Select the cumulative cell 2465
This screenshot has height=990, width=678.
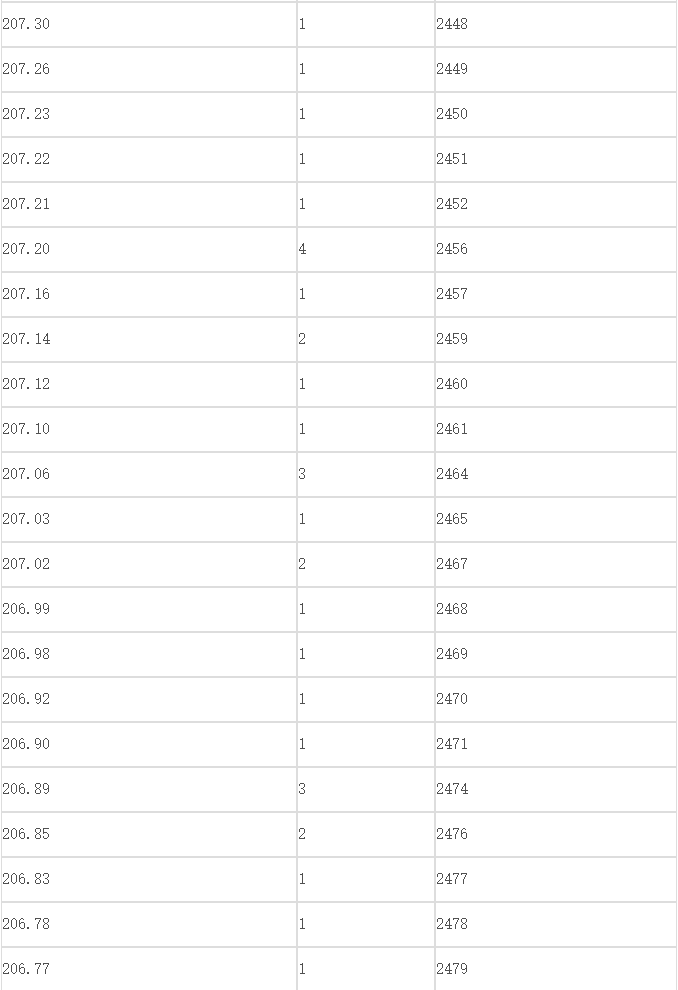pyautogui.click(x=555, y=519)
